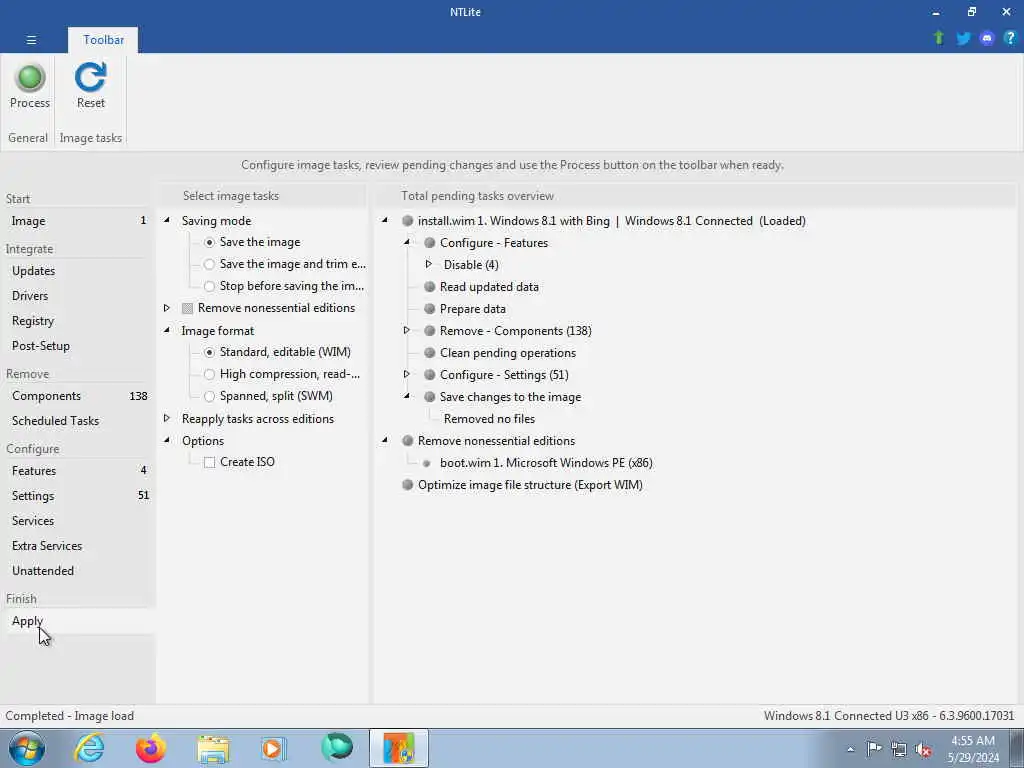This screenshot has width=1024, height=768.
Task: Click the green round taskbar app icon
Action: tap(337, 748)
